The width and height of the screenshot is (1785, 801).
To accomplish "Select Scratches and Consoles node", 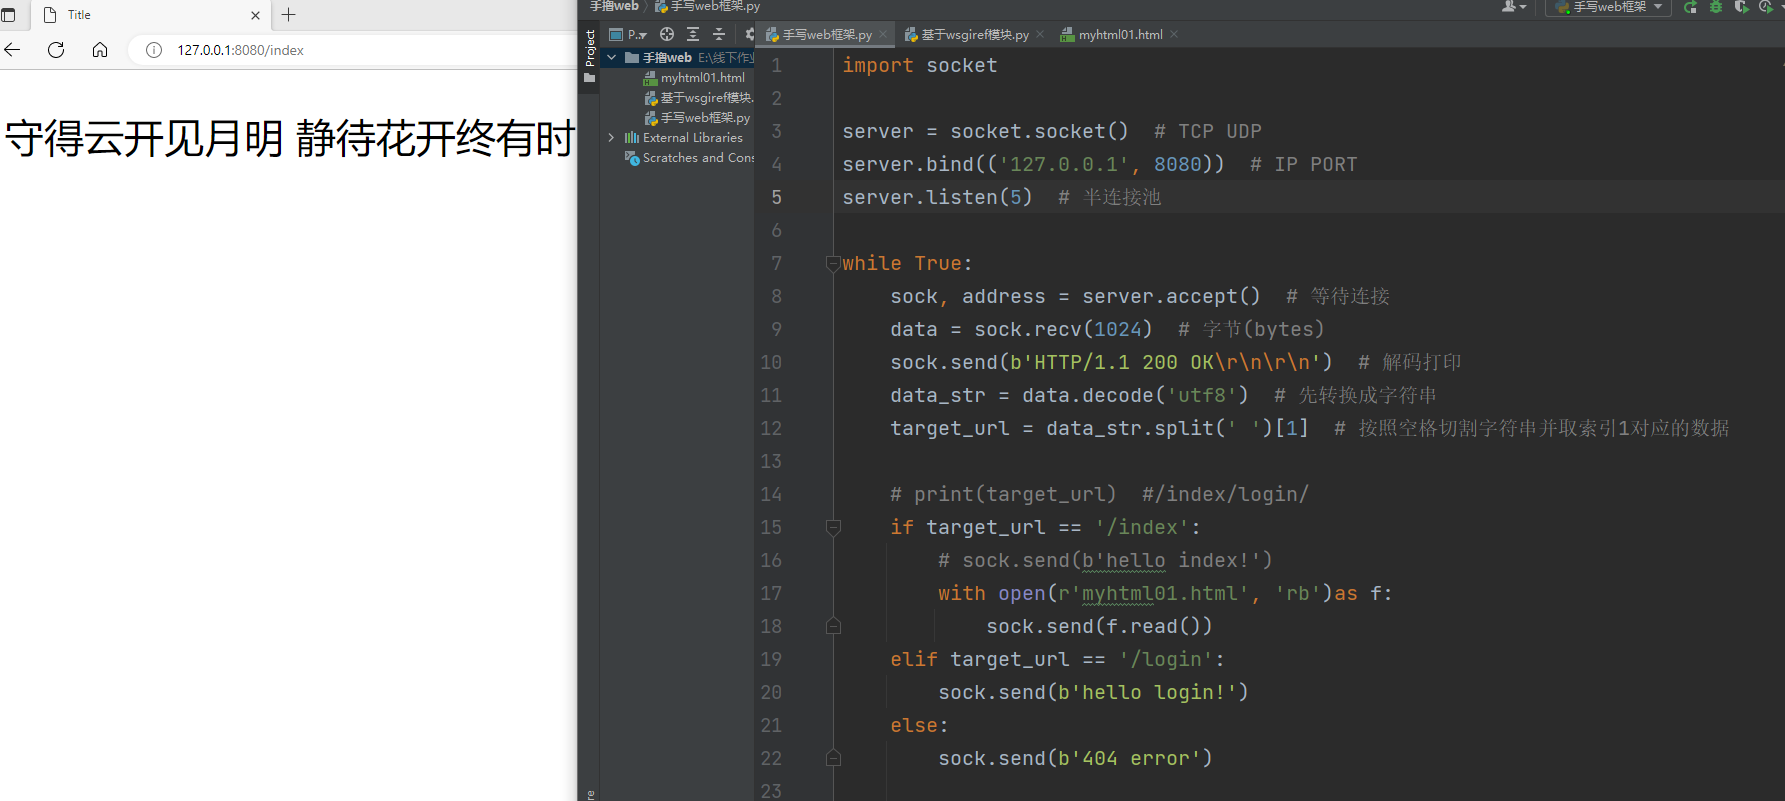I will [690, 158].
